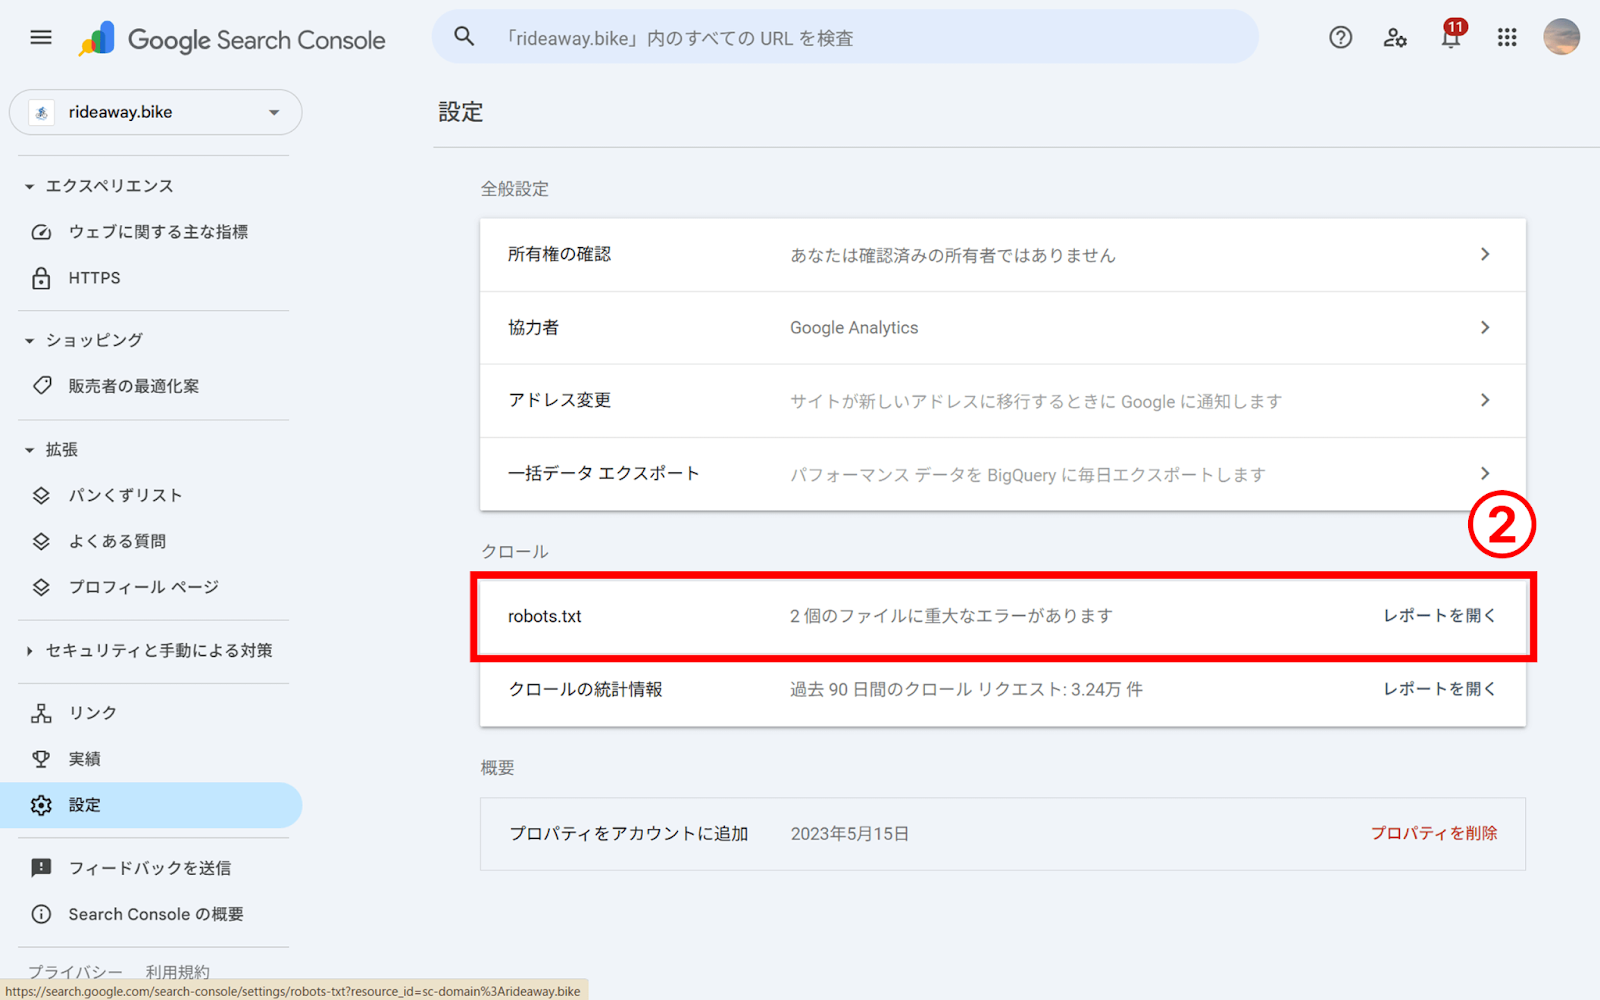Open the help question mark icon
This screenshot has height=1000, width=1600.
[x=1339, y=38]
